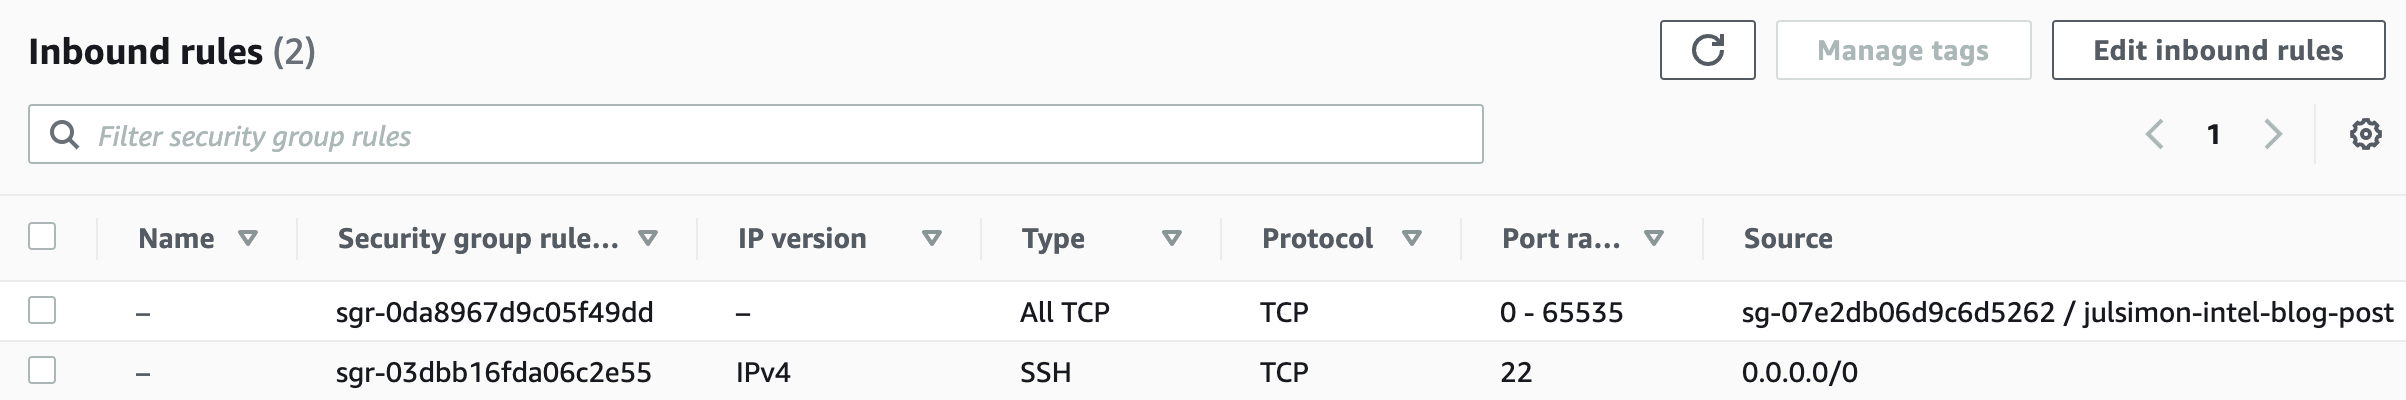Click the search magnifier icon

pos(65,135)
